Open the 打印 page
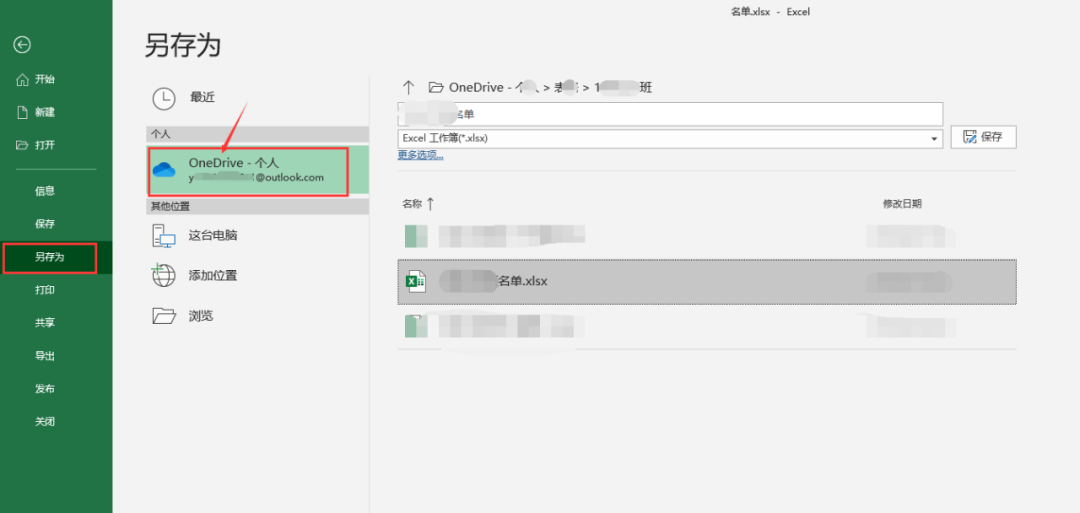Screen dimensions: 1080x513 pyautogui.click(x=45, y=290)
